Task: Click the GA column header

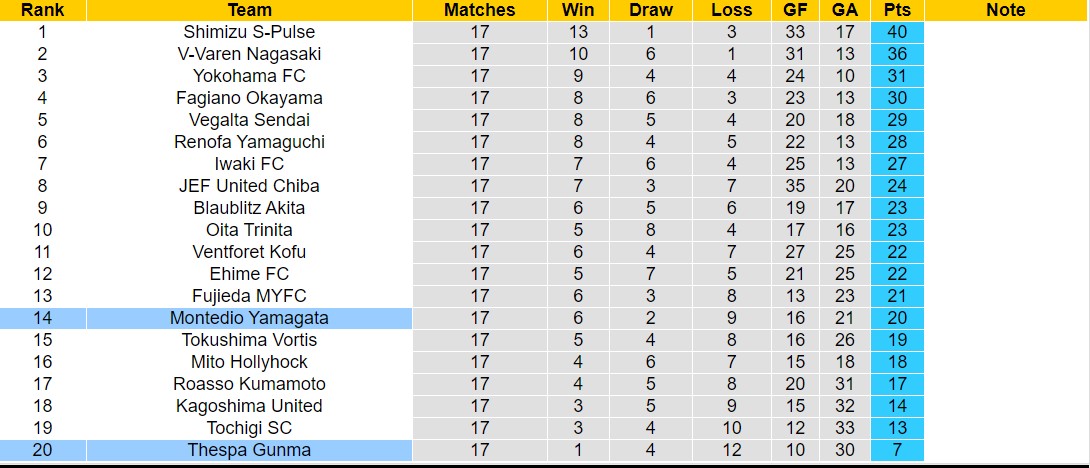Action: [845, 10]
